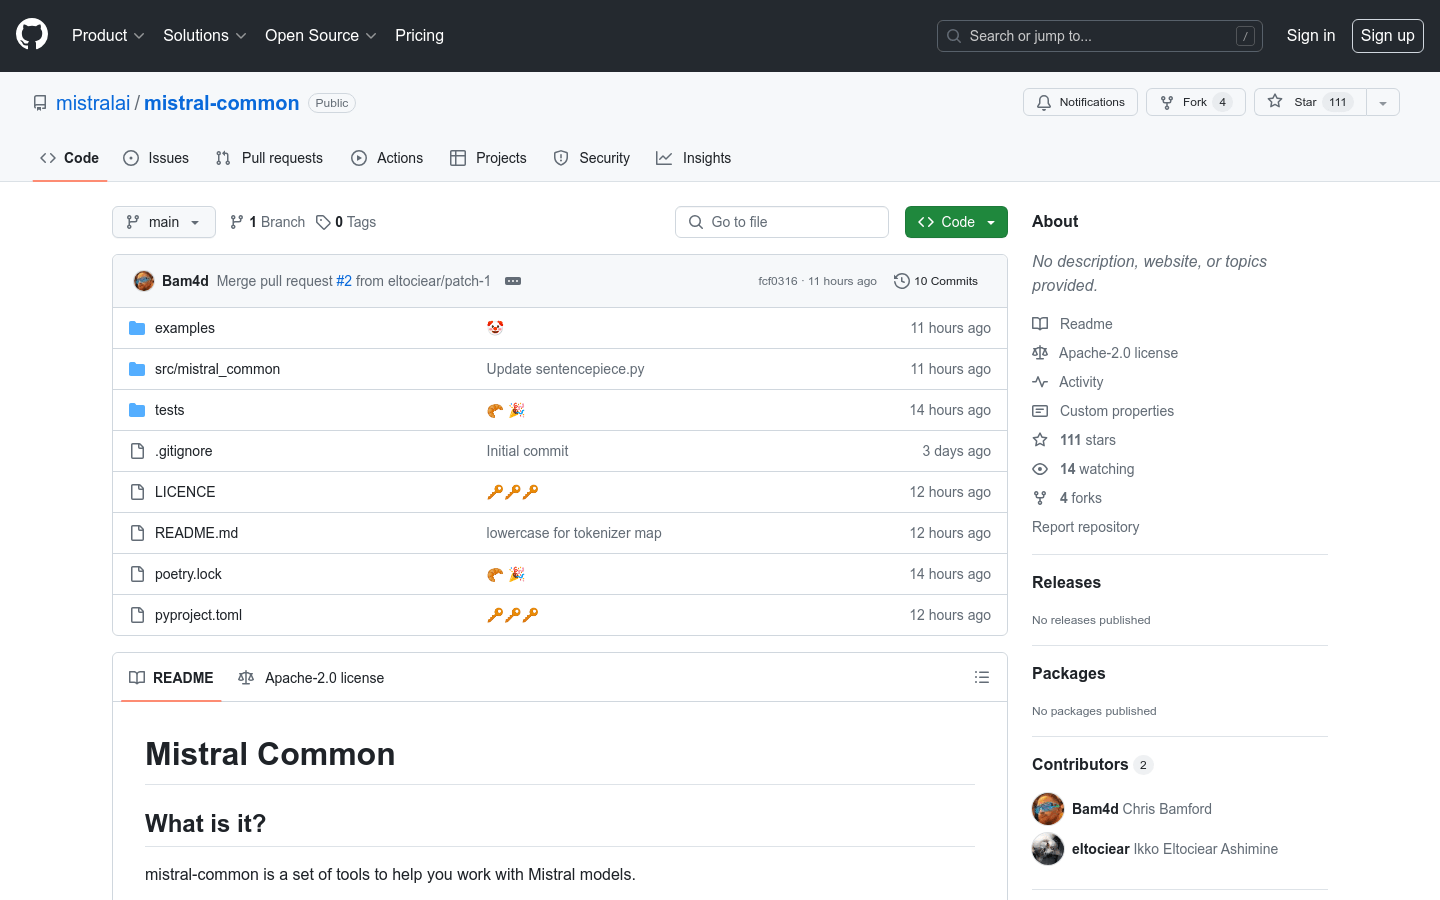This screenshot has width=1440, height=900.
Task: Click the examples folder icon
Action: tap(137, 328)
